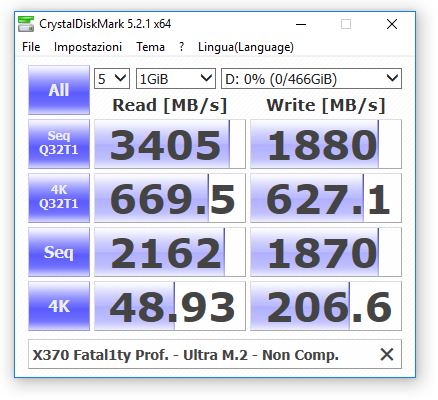The height and width of the screenshot is (400, 438).
Task: Open the test count dropdown showing 5
Action: point(112,79)
